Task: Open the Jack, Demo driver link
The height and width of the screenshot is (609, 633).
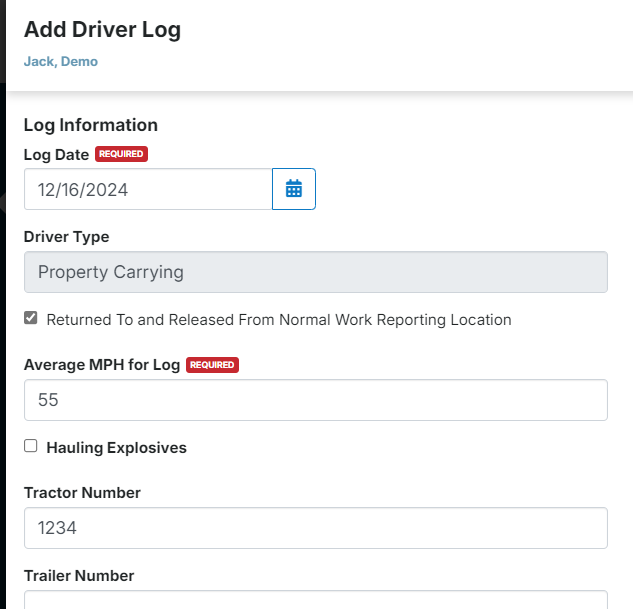Action: click(61, 61)
